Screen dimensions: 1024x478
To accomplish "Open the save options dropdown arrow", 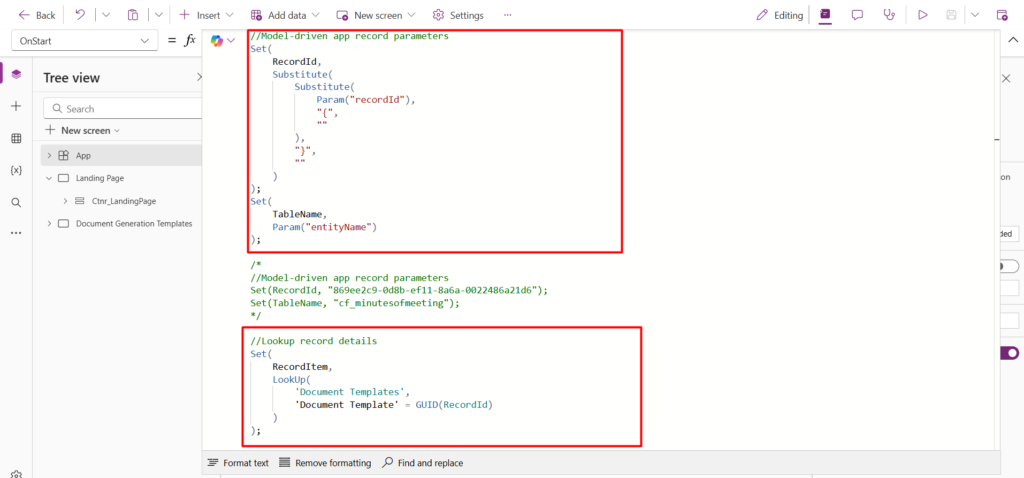I will point(975,15).
